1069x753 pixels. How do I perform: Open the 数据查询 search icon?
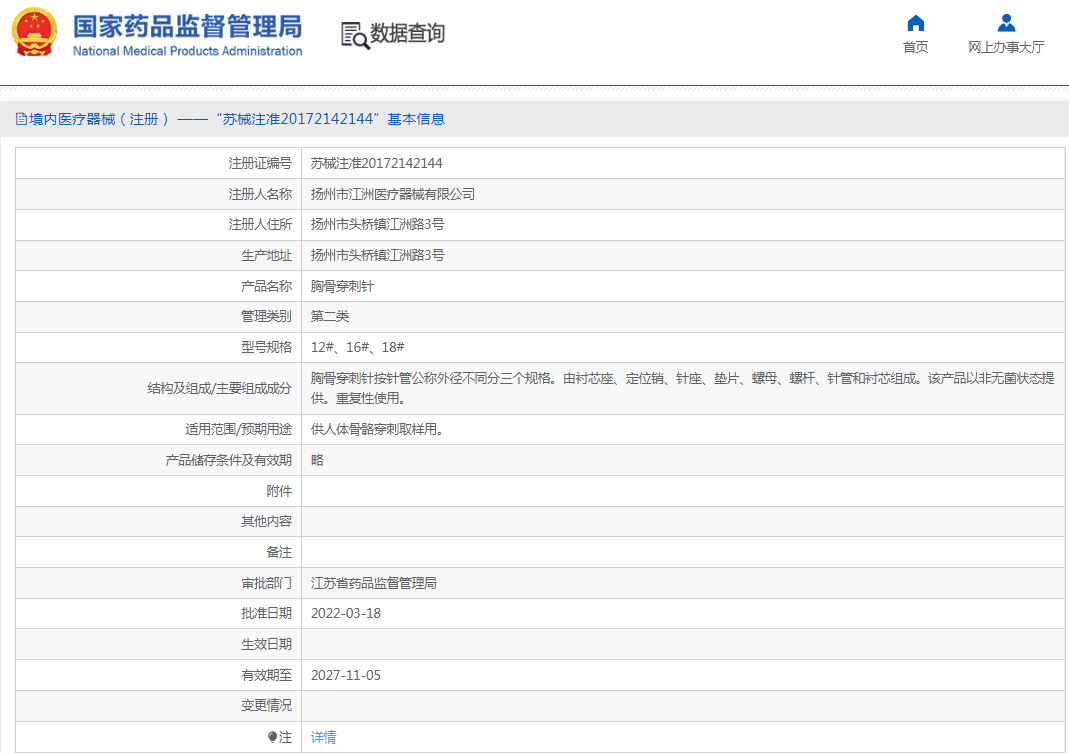(355, 35)
